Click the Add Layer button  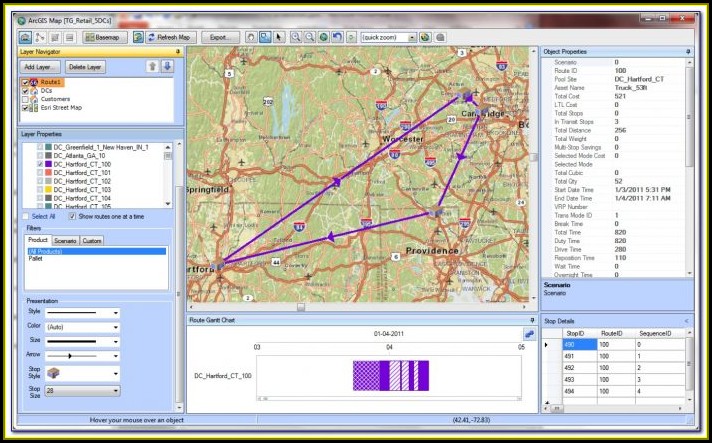tap(41, 67)
